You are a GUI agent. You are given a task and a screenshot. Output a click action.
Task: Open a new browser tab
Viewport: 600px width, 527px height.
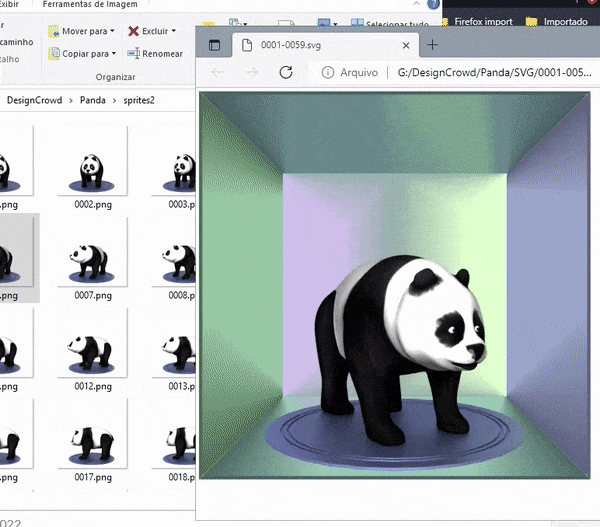pyautogui.click(x=432, y=45)
